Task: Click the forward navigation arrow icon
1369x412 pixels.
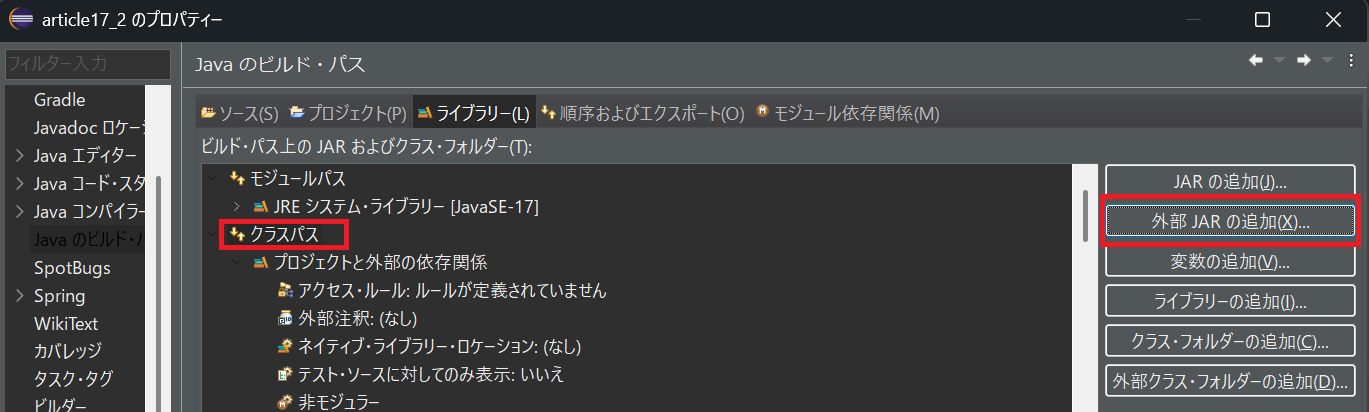Action: (1303, 60)
